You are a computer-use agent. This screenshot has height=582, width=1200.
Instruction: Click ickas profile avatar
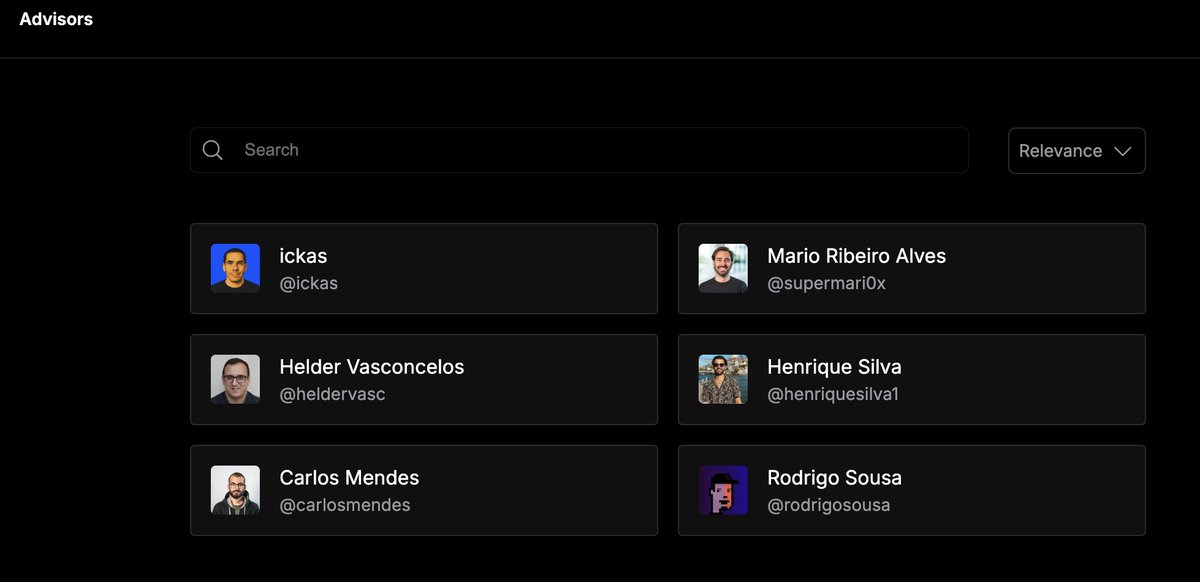pyautogui.click(x=235, y=268)
